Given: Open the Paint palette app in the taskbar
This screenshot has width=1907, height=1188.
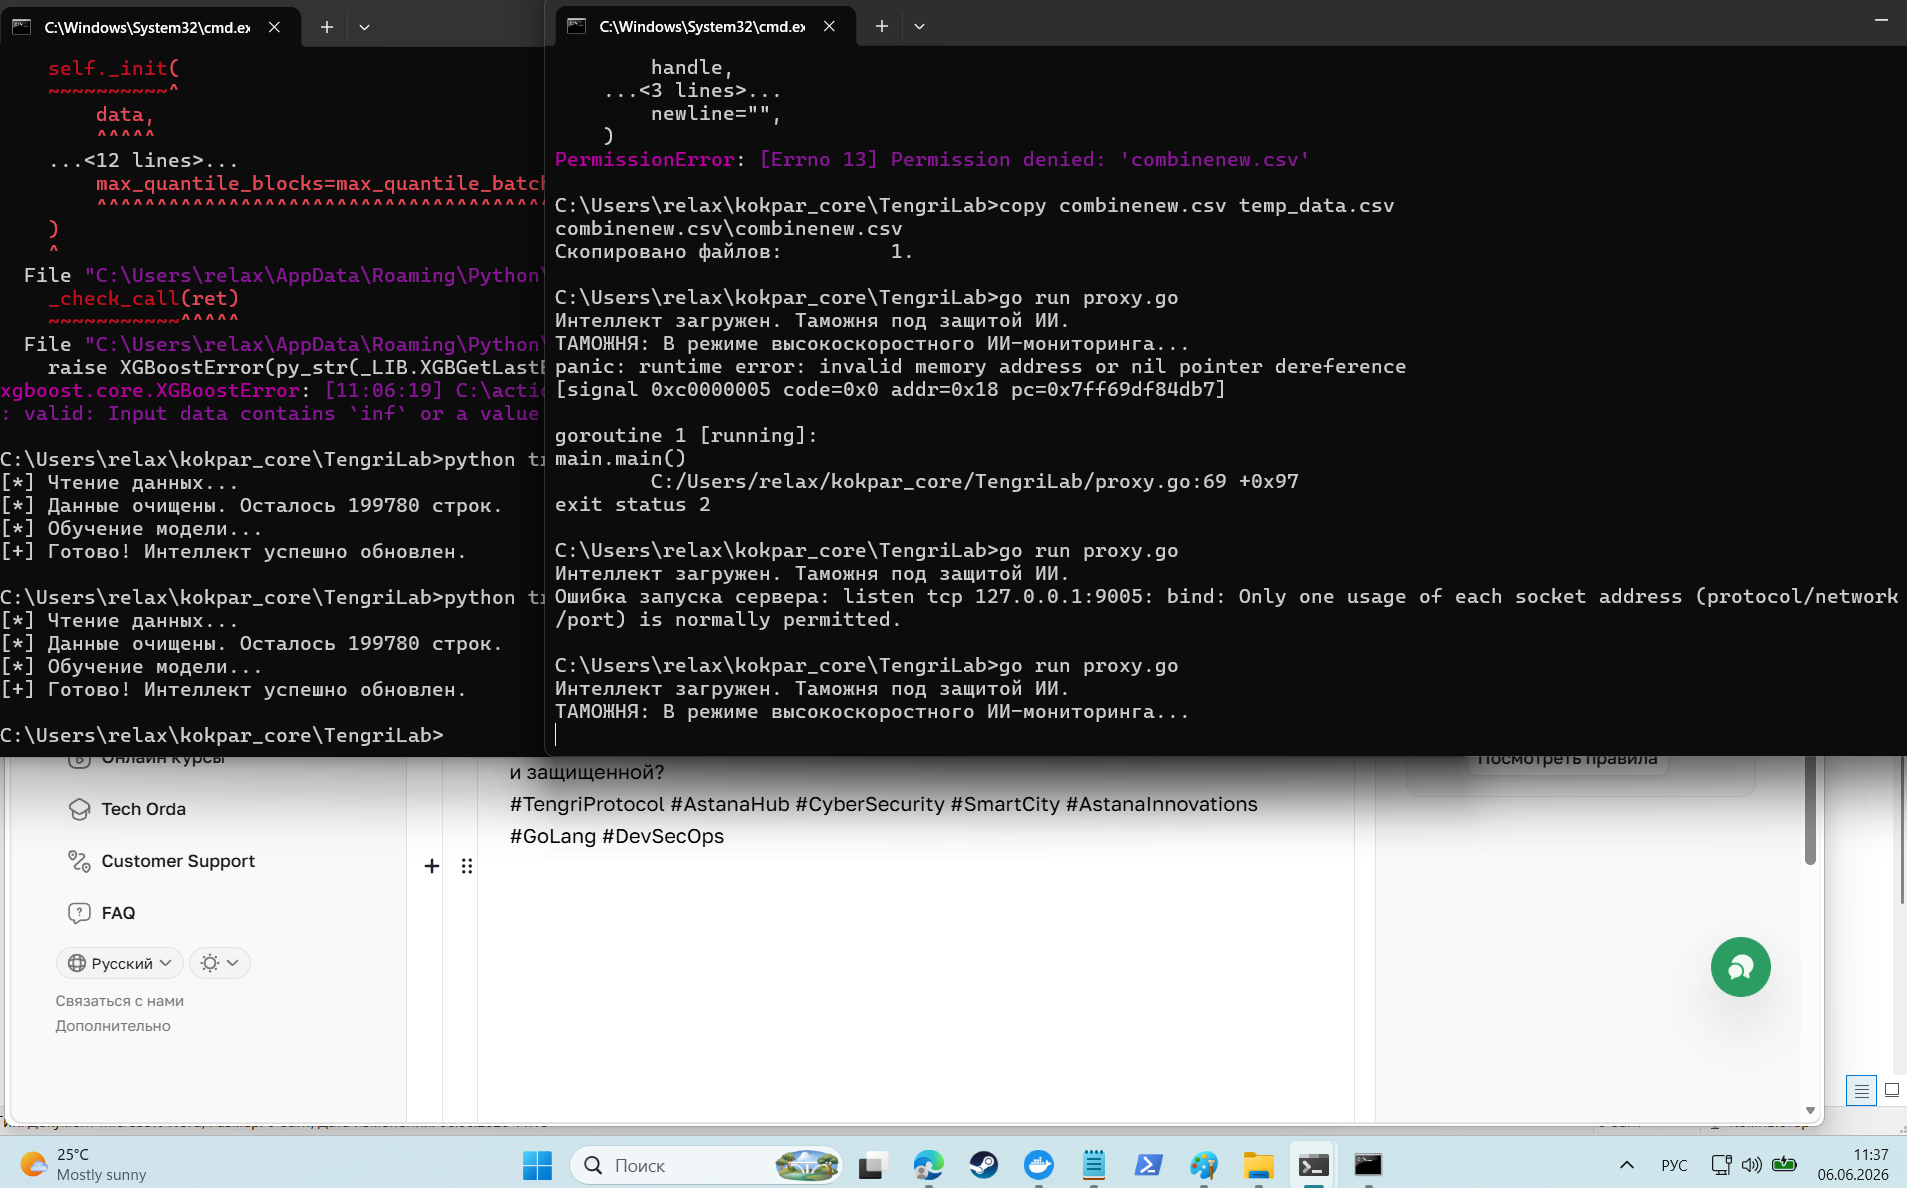Looking at the screenshot, I should 1204,1165.
